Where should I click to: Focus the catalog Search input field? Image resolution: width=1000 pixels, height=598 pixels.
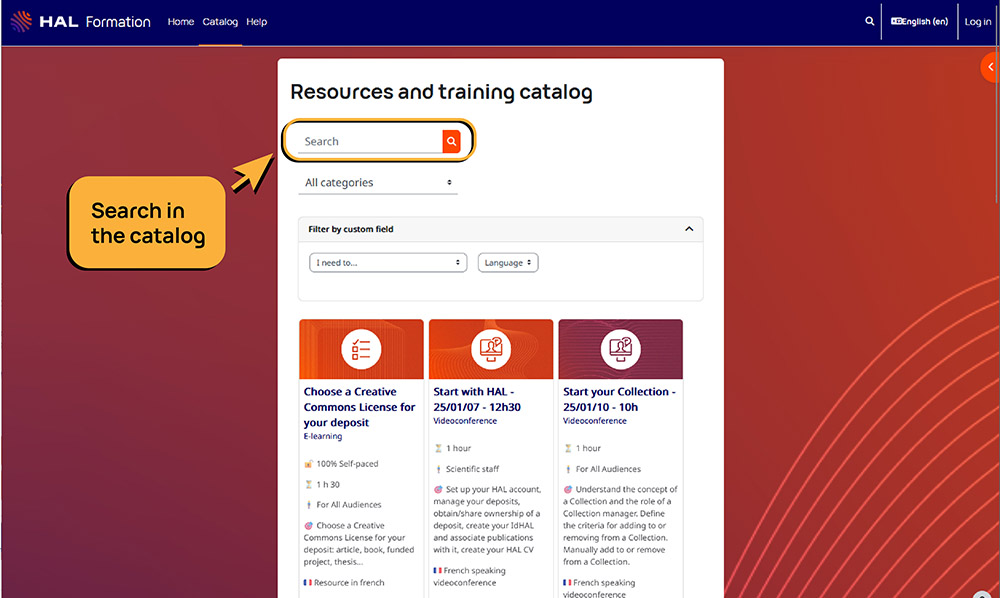coord(370,141)
